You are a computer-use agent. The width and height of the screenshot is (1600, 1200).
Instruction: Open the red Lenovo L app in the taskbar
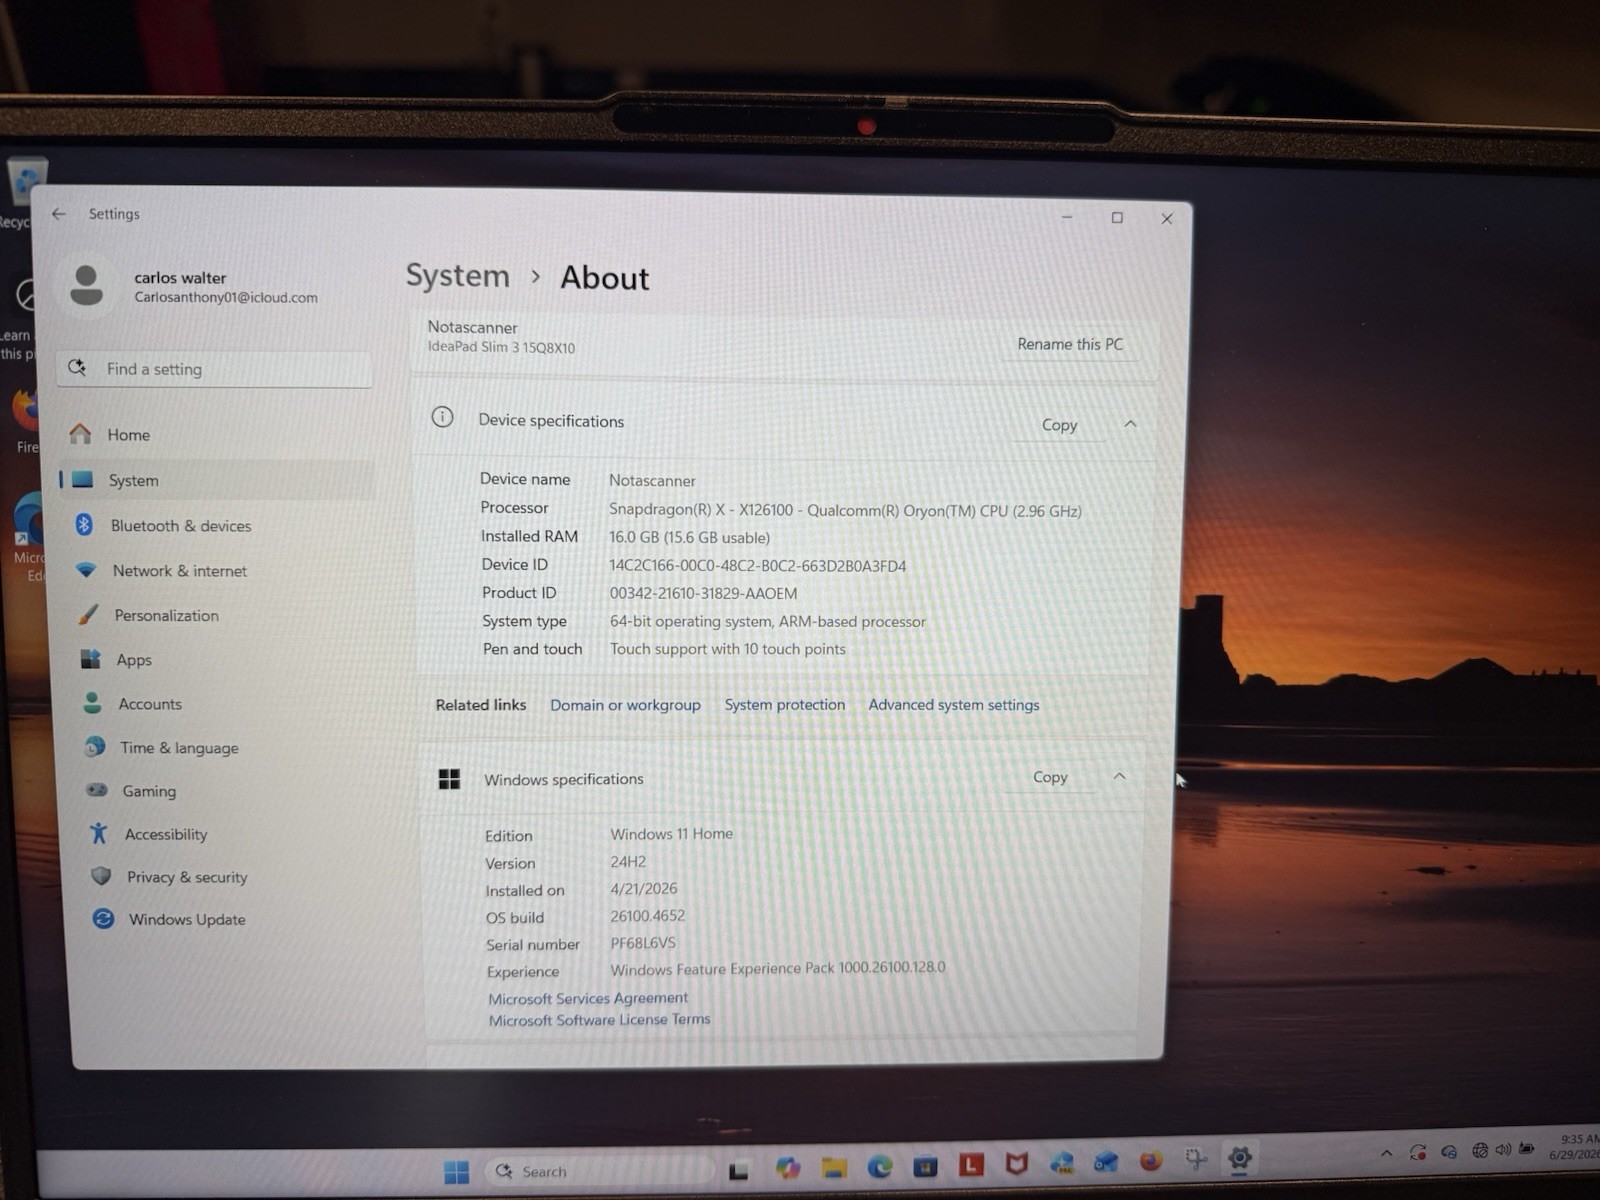(971, 1164)
